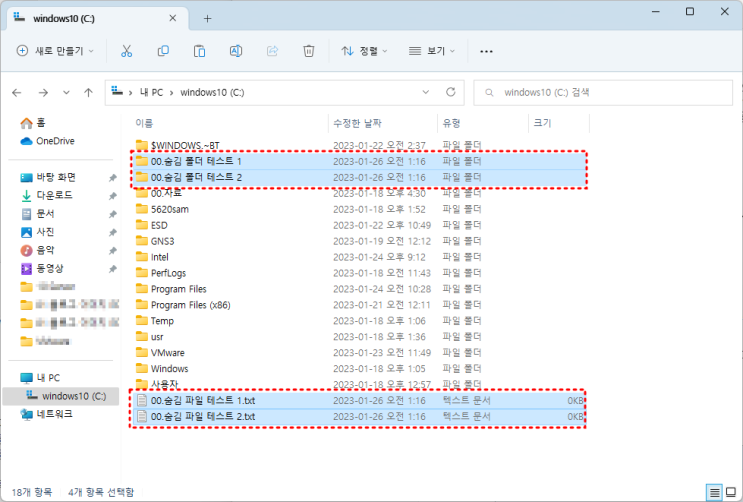Select windows10 (C:) in navigation pane
Screen dimensions: 743x502
pos(61,396)
